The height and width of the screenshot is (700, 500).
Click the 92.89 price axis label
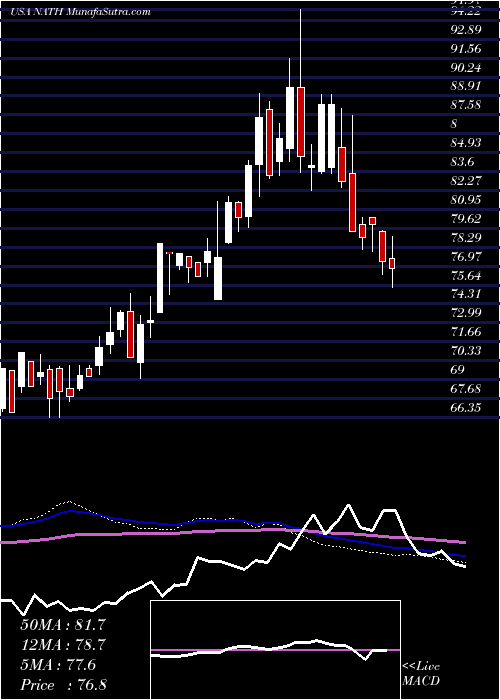click(x=466, y=30)
